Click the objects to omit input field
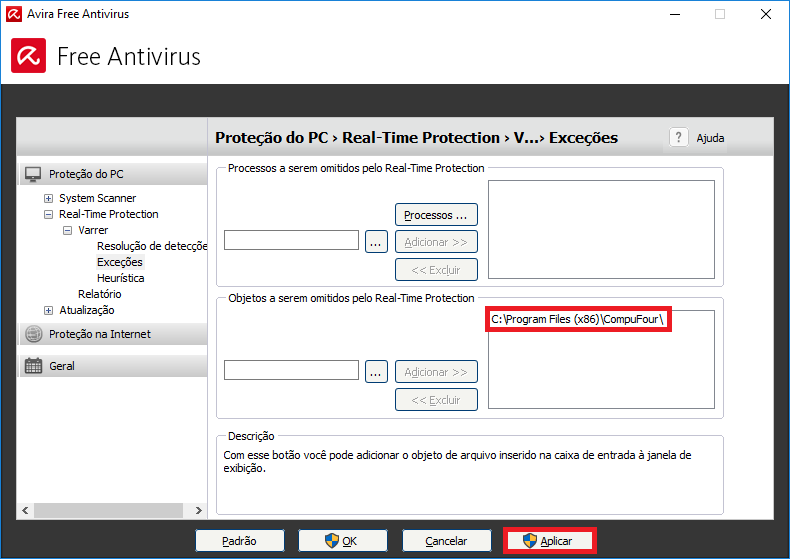The width and height of the screenshot is (790, 559). tap(291, 370)
